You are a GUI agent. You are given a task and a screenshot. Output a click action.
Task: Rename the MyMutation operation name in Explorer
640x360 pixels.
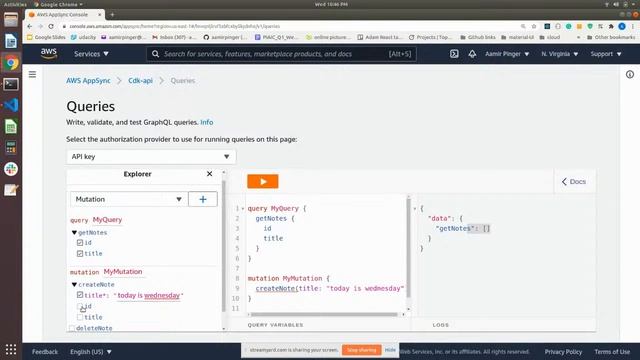click(x=123, y=271)
